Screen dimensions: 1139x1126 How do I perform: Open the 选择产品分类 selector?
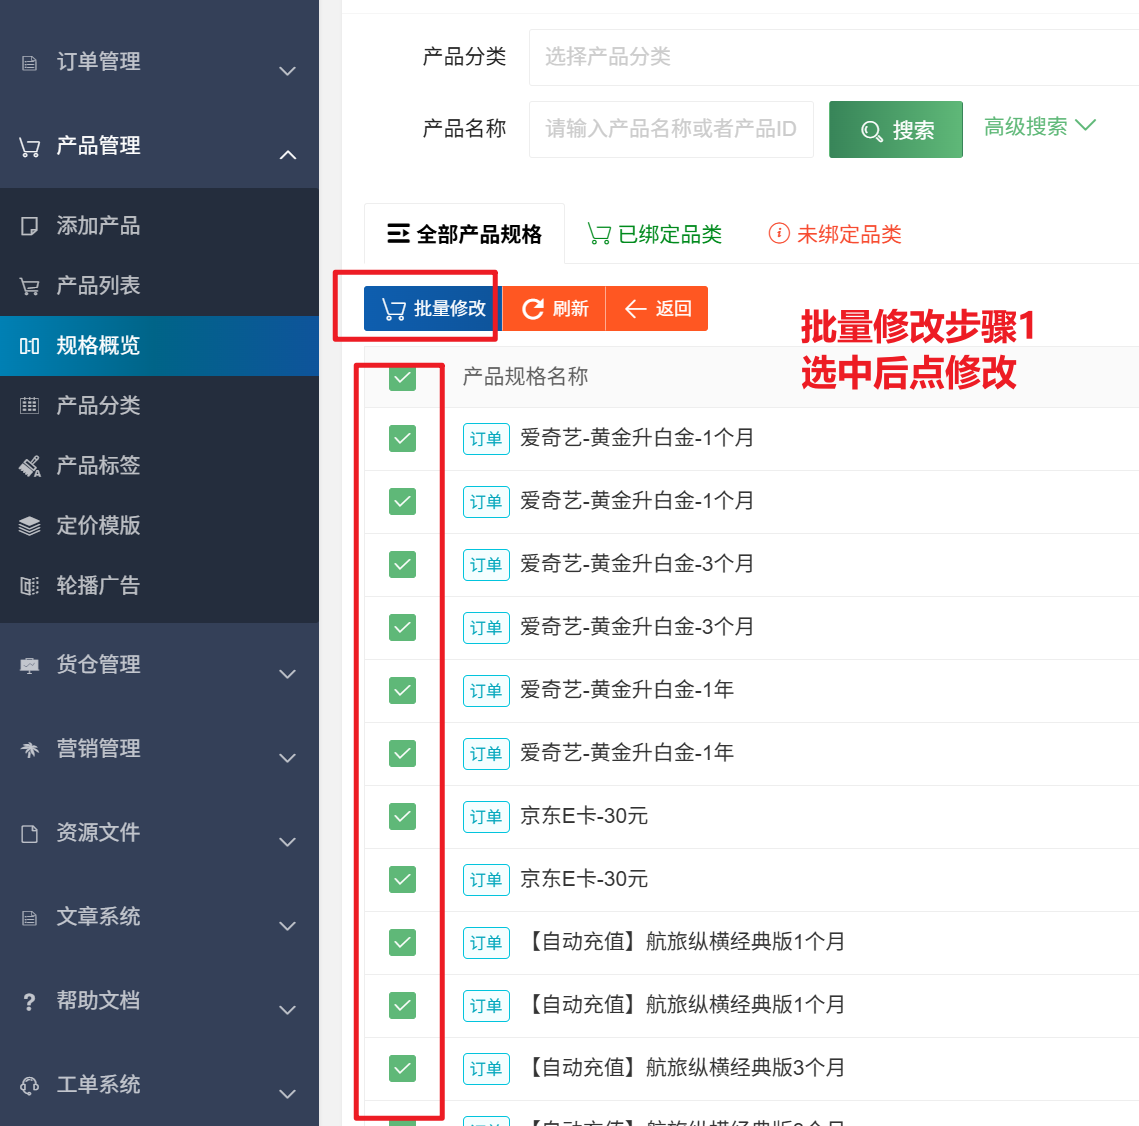[x=830, y=57]
